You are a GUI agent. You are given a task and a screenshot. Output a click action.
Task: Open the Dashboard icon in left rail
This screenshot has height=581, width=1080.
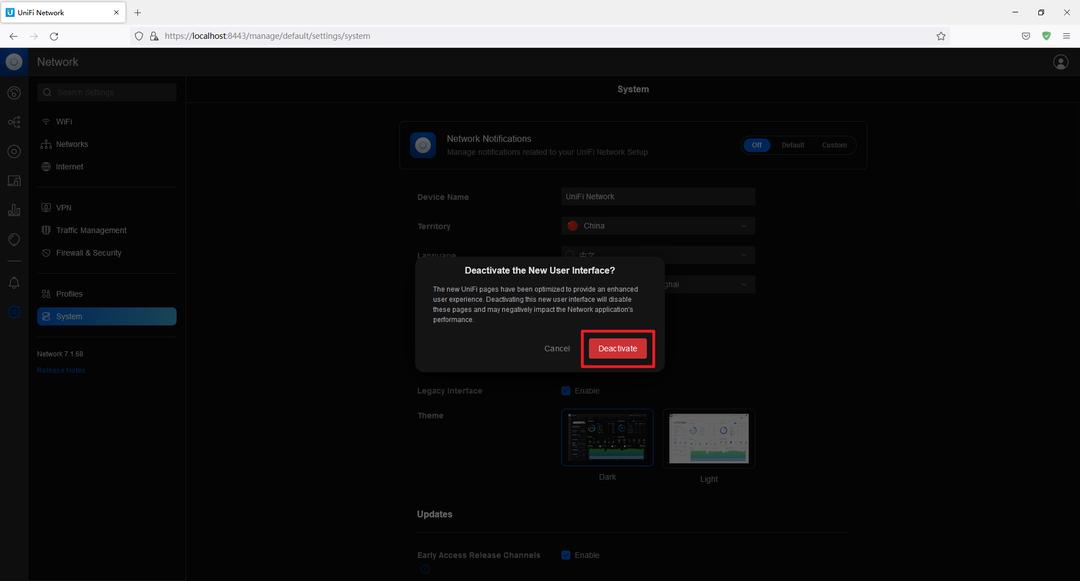click(14, 93)
